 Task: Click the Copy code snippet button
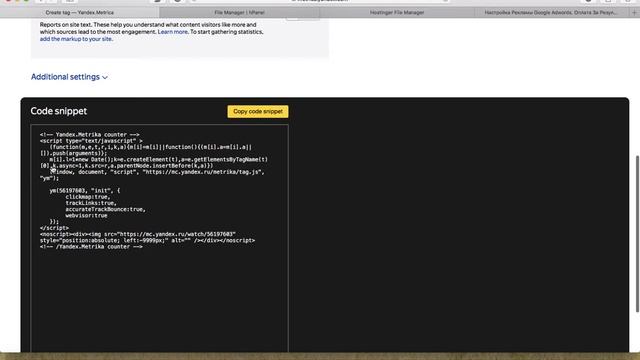pyautogui.click(x=258, y=111)
